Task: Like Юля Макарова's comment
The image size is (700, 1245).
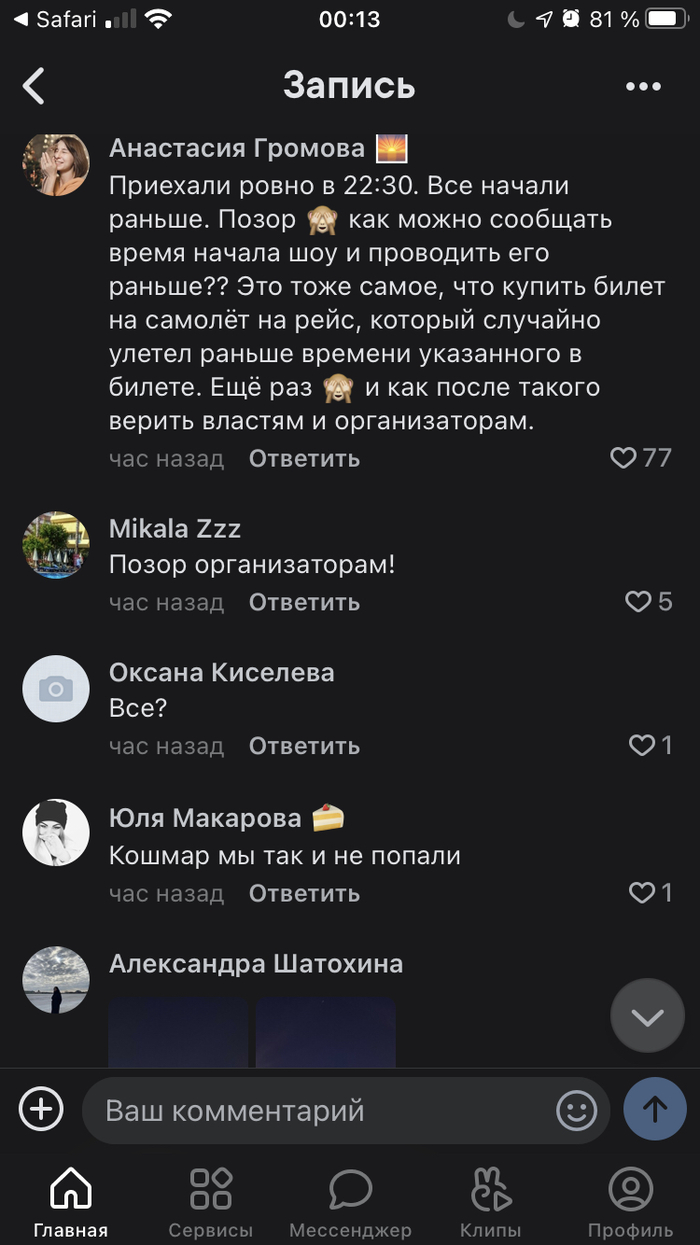Action: click(641, 893)
